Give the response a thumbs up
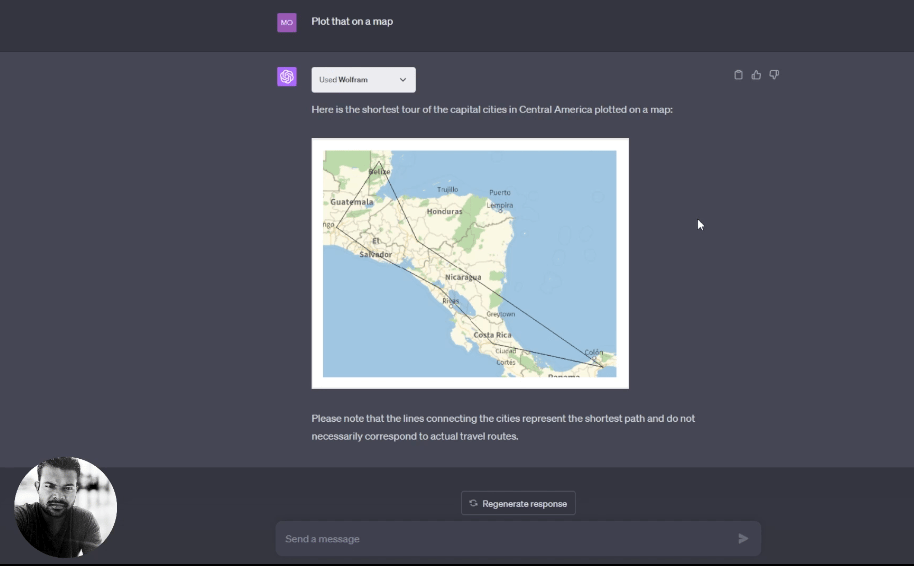 [756, 75]
